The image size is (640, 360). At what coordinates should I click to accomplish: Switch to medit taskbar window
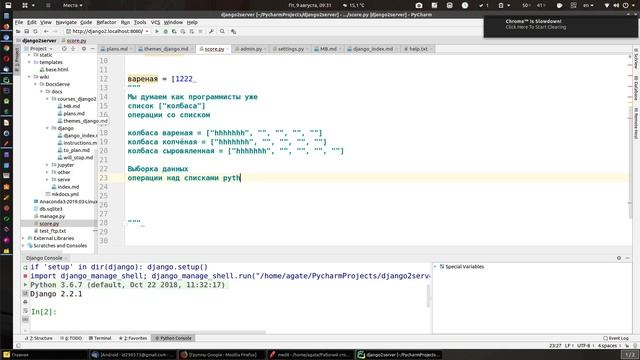click(311, 355)
